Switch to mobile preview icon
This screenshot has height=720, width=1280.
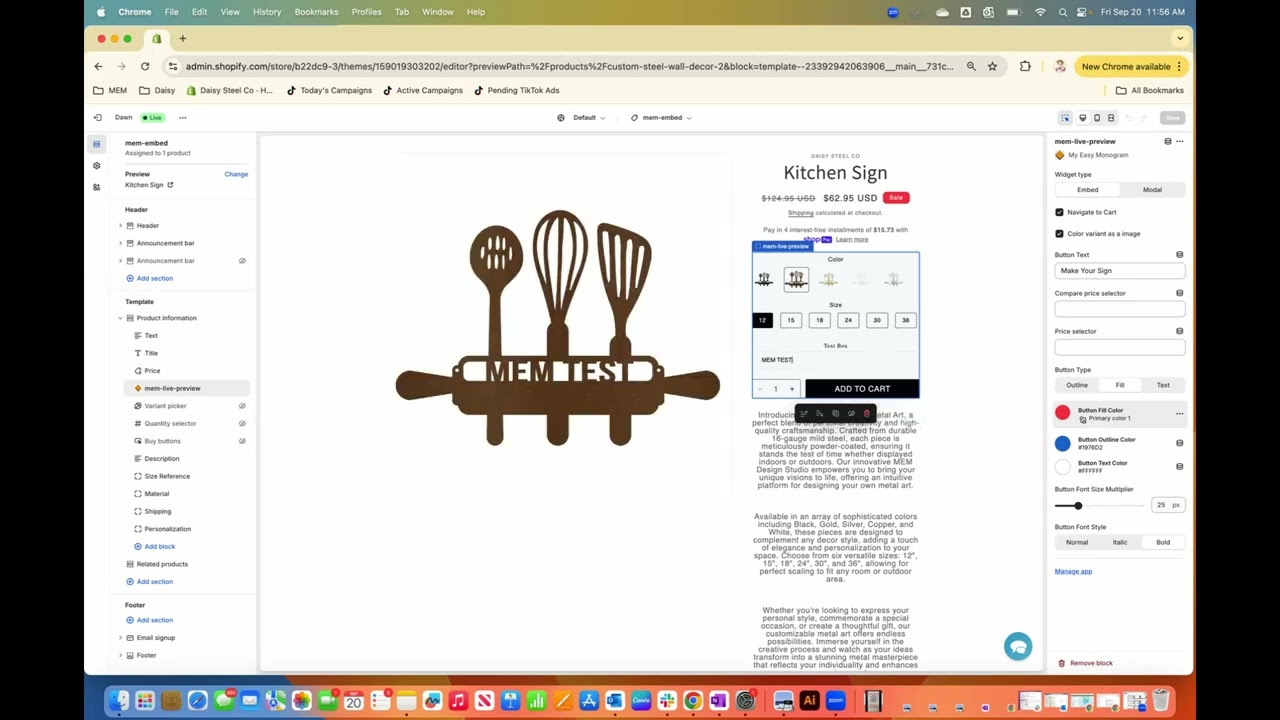1097,118
